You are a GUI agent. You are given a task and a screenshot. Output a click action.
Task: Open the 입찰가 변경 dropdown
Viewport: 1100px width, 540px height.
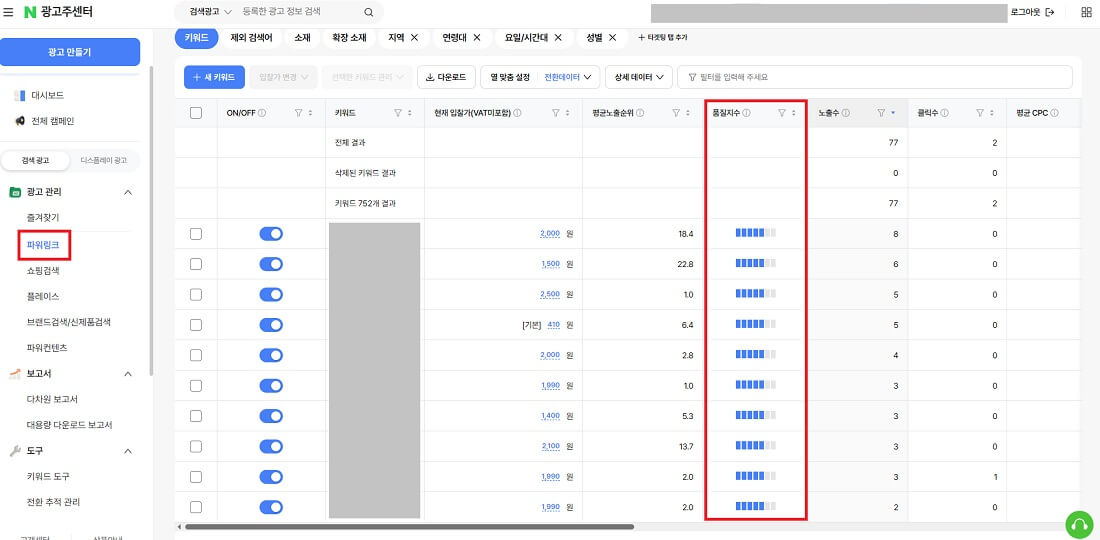[284, 77]
